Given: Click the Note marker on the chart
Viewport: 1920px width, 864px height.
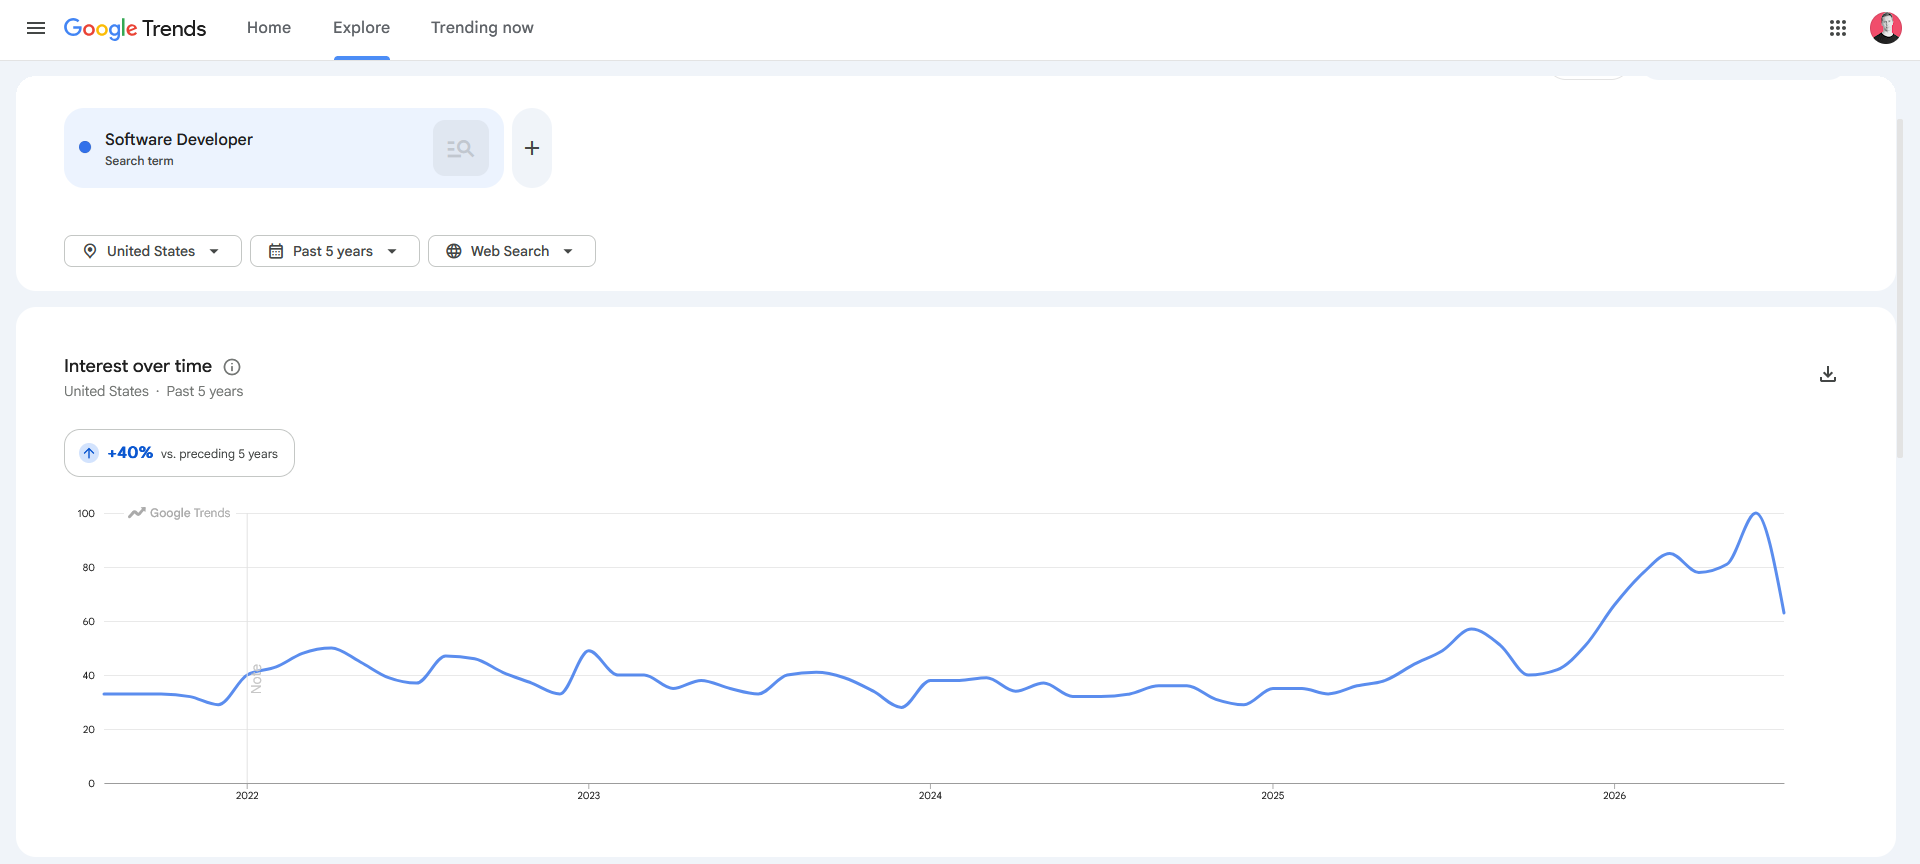Looking at the screenshot, I should pos(256,679).
